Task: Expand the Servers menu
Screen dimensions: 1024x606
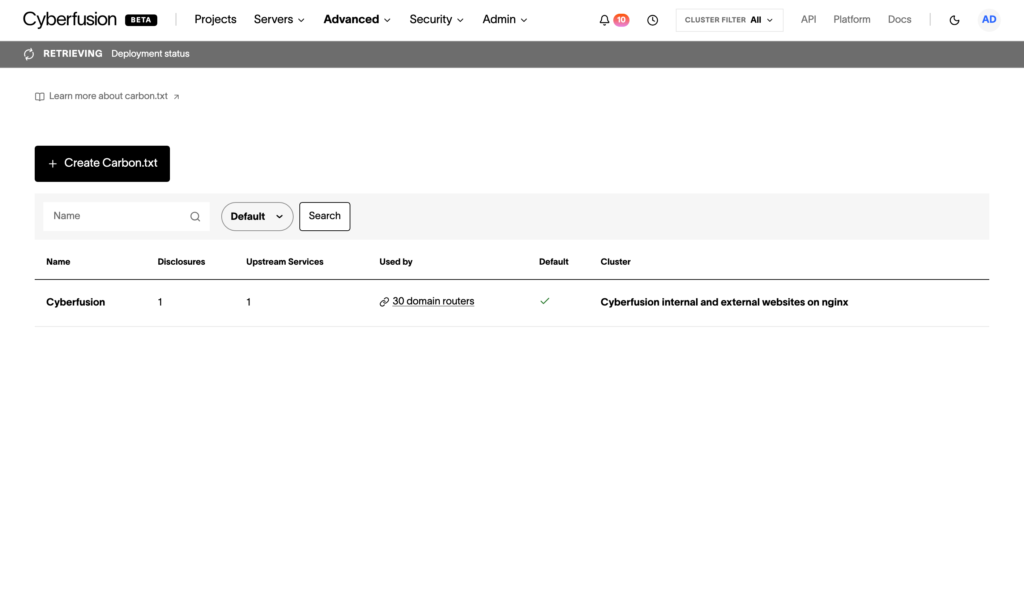Action: [279, 20]
